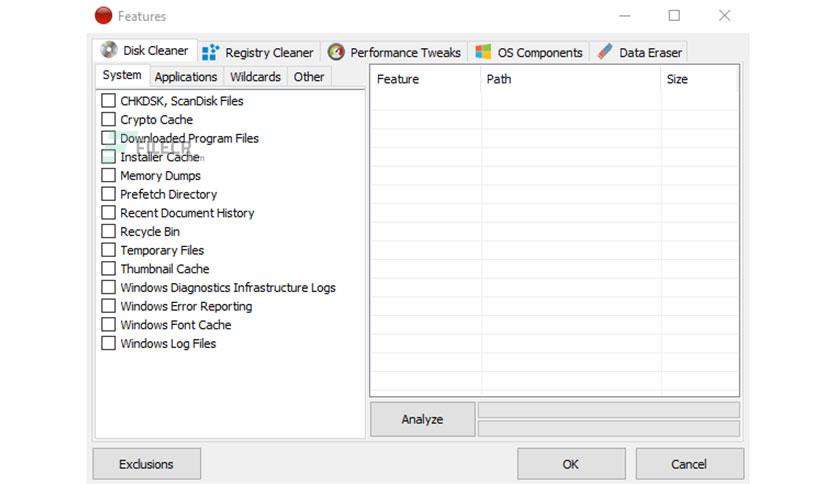Click the Registry Cleaner blue blocks icon
Viewport: 836px width, 484px height.
[x=210, y=52]
